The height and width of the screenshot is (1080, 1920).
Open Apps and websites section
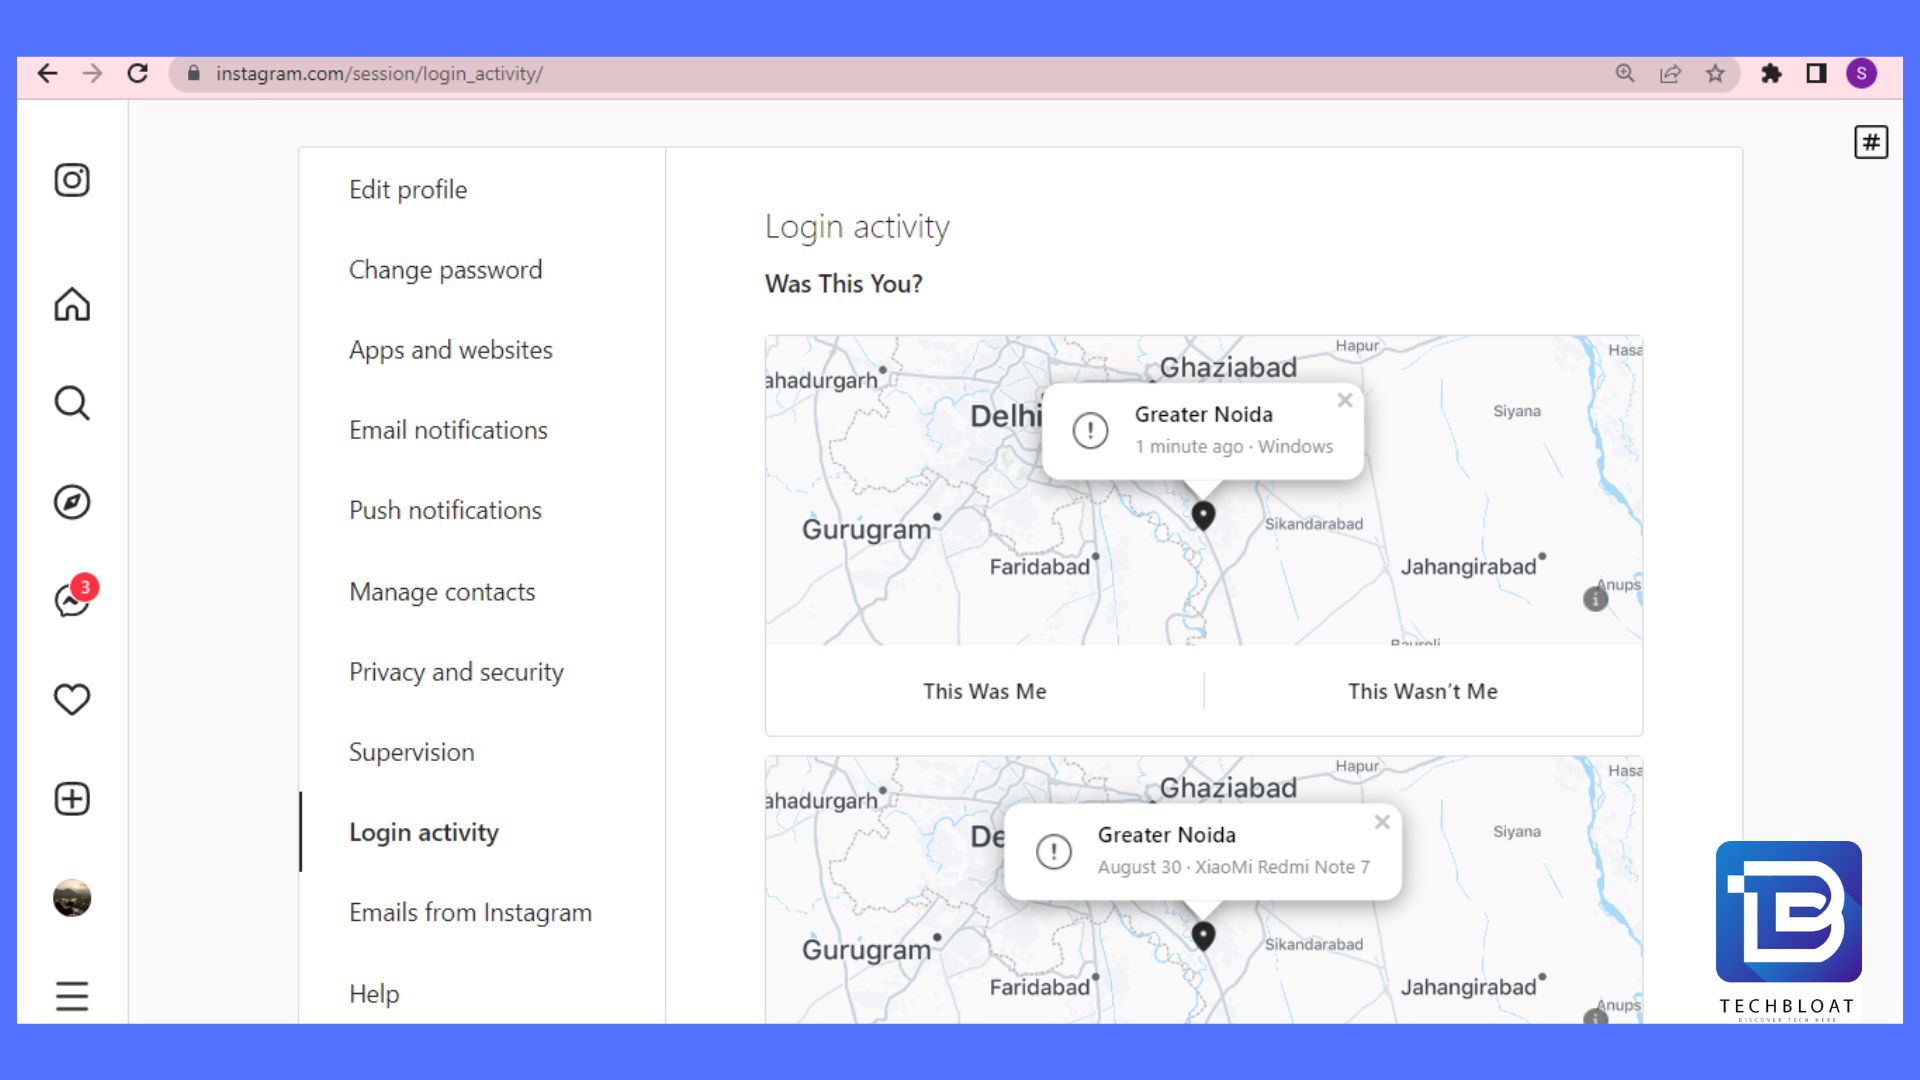(450, 350)
